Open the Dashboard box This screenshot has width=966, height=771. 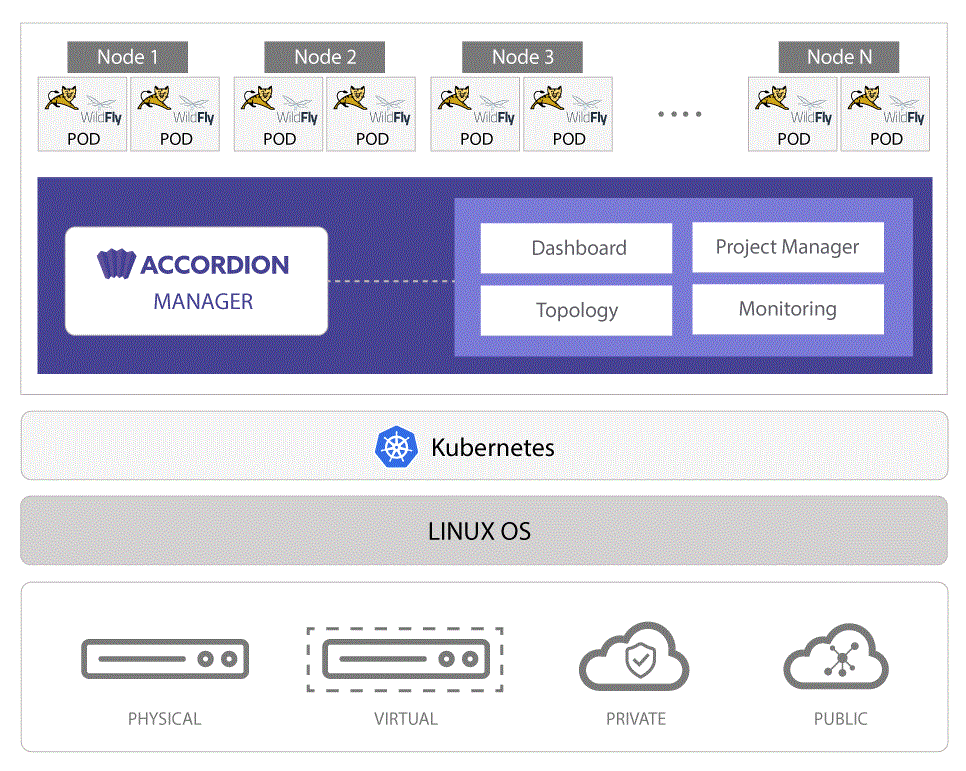click(576, 248)
